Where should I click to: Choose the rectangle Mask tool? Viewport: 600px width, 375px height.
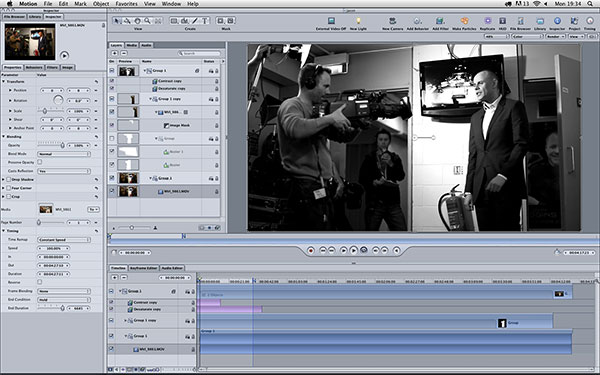220,21
